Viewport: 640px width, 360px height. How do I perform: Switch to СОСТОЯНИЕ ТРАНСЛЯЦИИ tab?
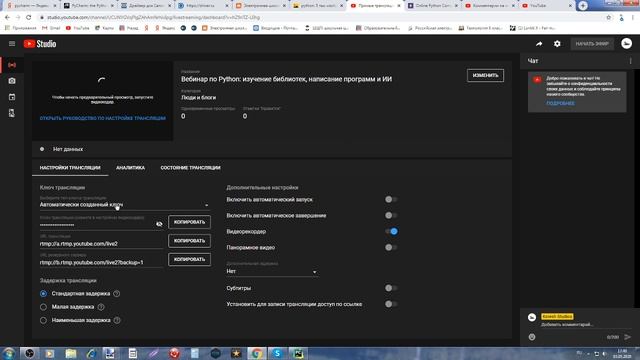tap(190, 168)
